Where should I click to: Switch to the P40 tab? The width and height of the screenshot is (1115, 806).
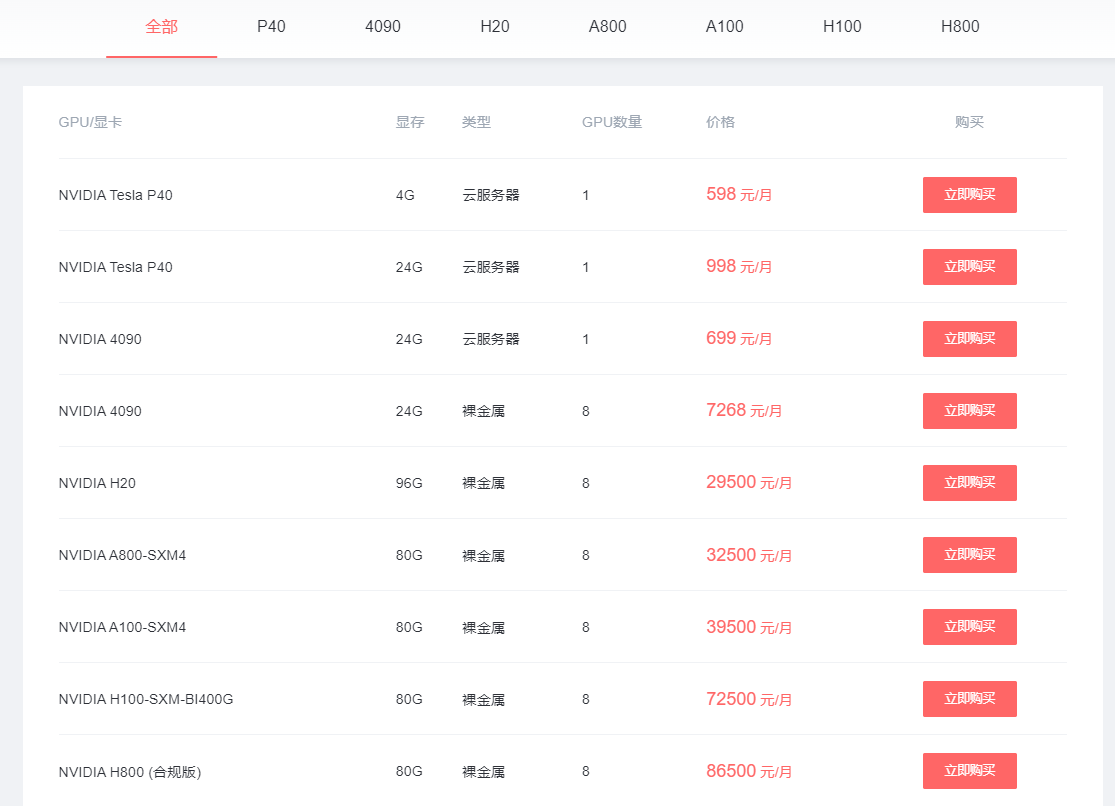point(271,27)
